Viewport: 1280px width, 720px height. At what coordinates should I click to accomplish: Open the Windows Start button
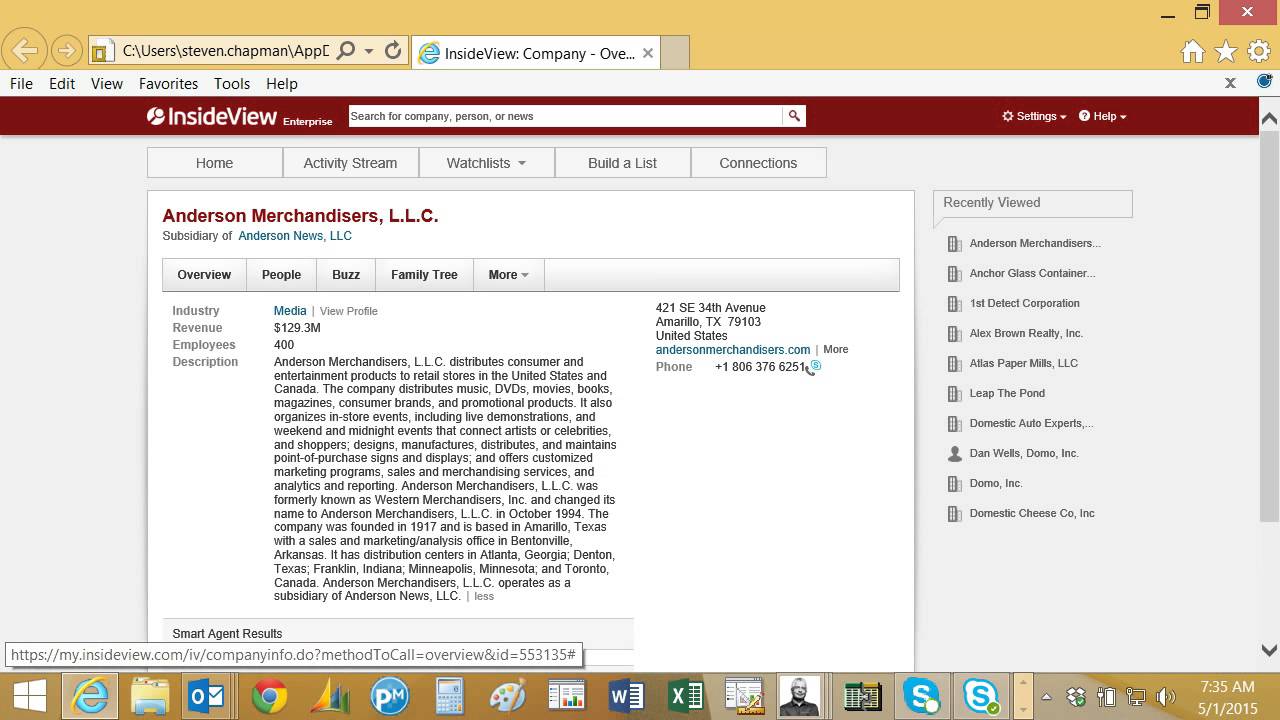29,696
